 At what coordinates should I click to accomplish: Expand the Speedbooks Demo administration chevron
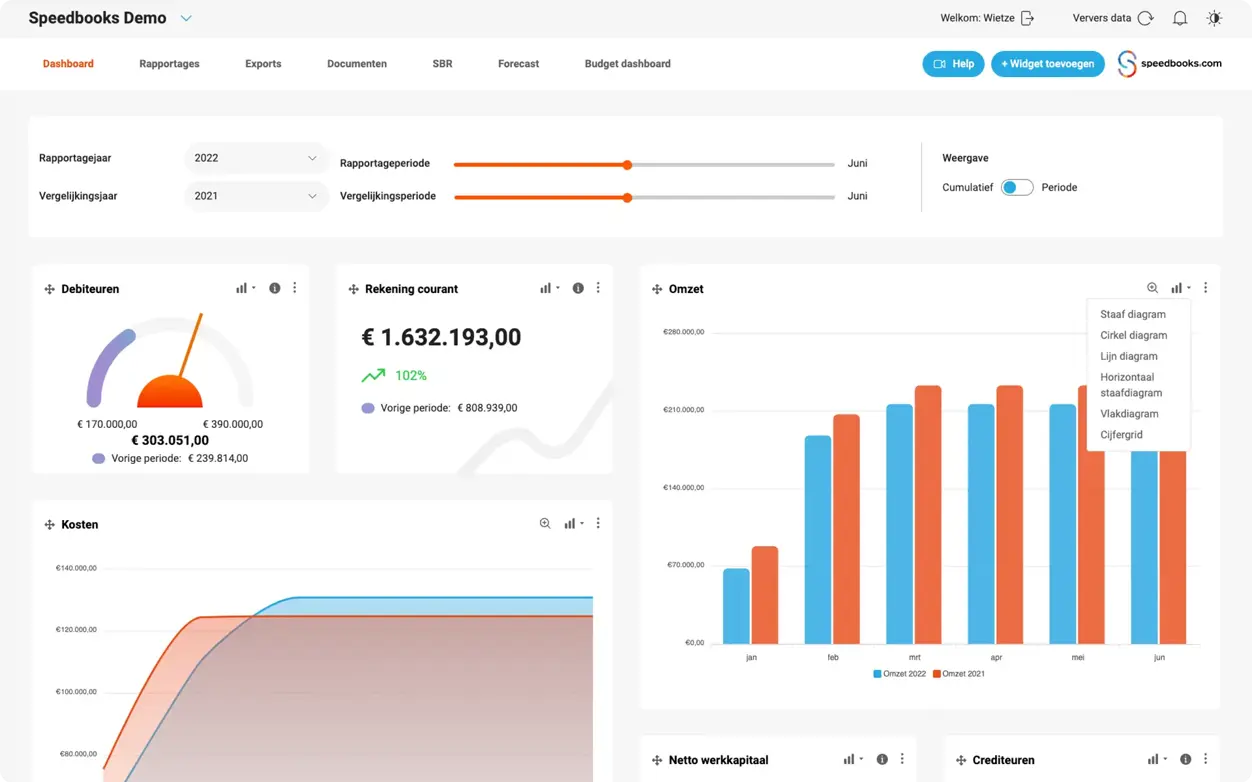(x=186, y=18)
